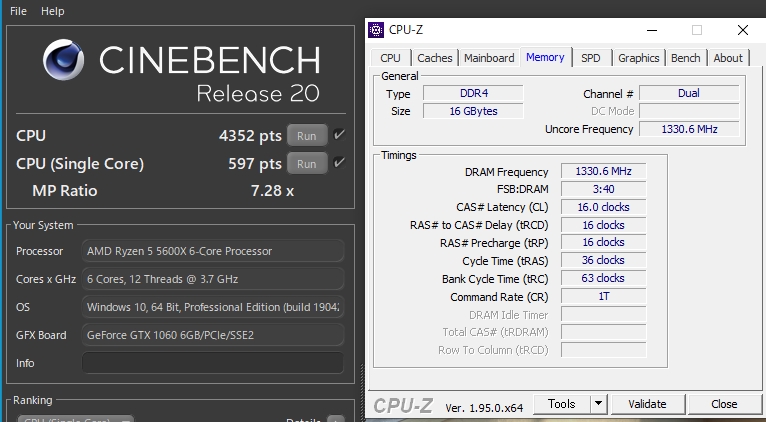This screenshot has width=766, height=422.
Task: Switch to the SPD tab
Action: click(x=591, y=58)
